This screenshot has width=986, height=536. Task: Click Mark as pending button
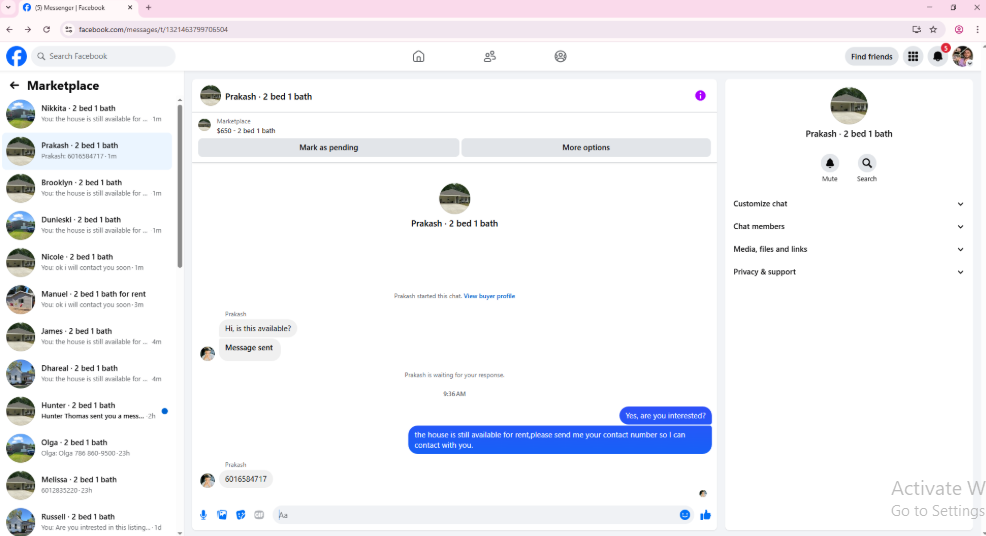[328, 147]
